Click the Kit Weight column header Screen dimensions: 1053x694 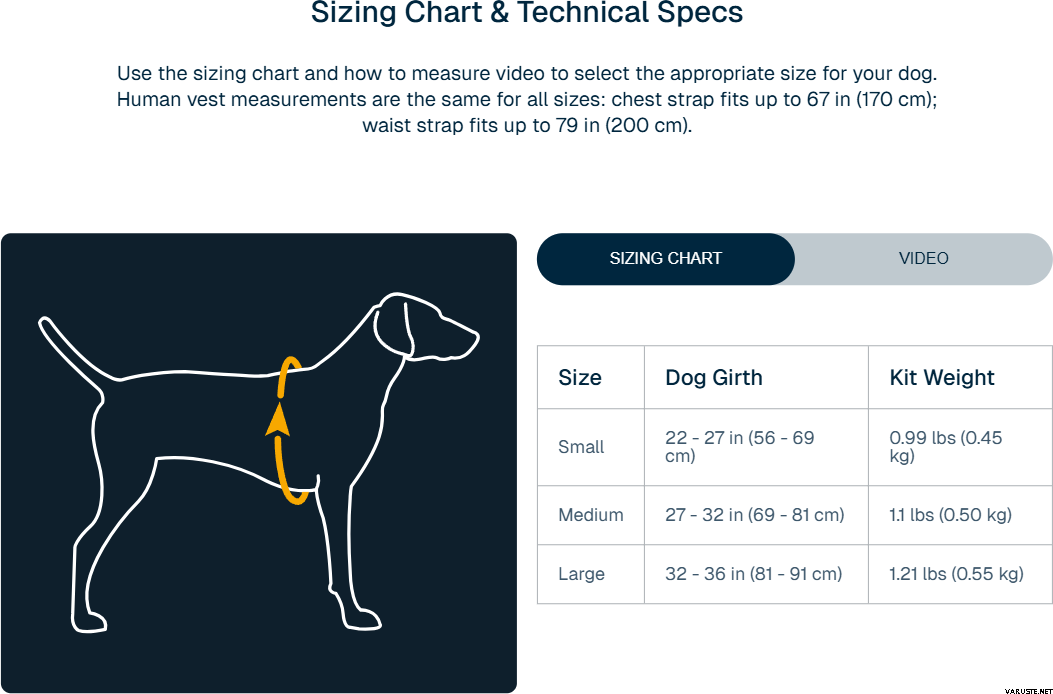pos(942,378)
